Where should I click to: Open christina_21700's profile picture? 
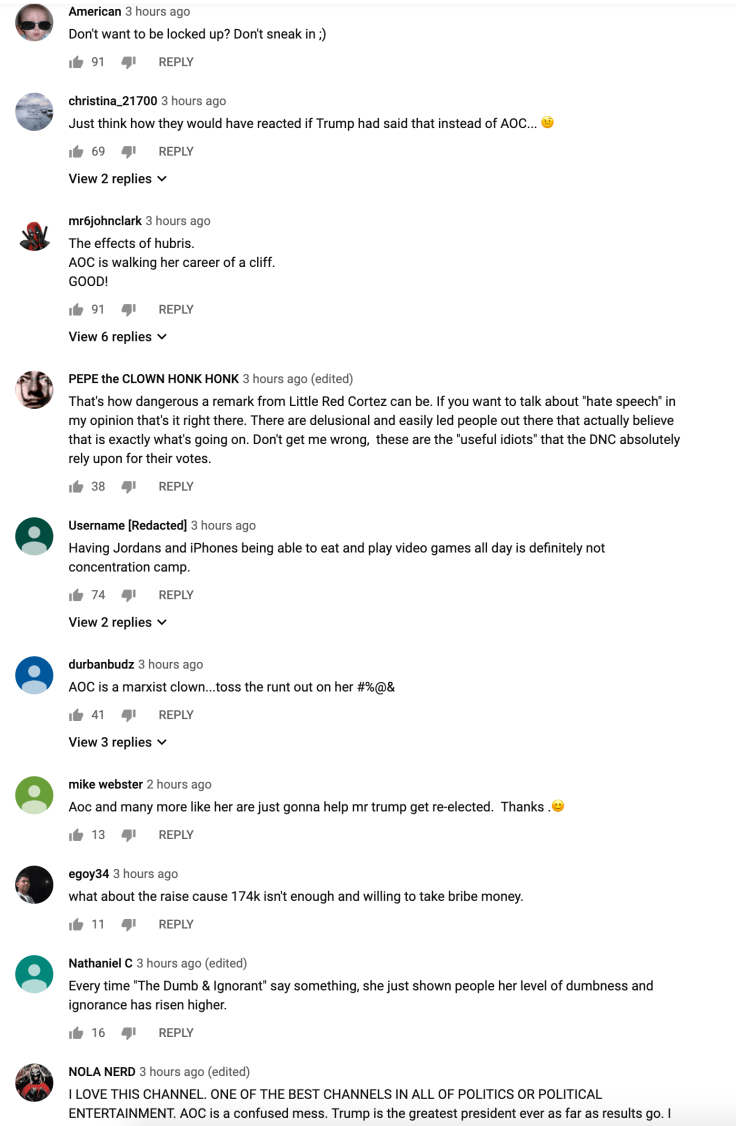pyautogui.click(x=34, y=112)
